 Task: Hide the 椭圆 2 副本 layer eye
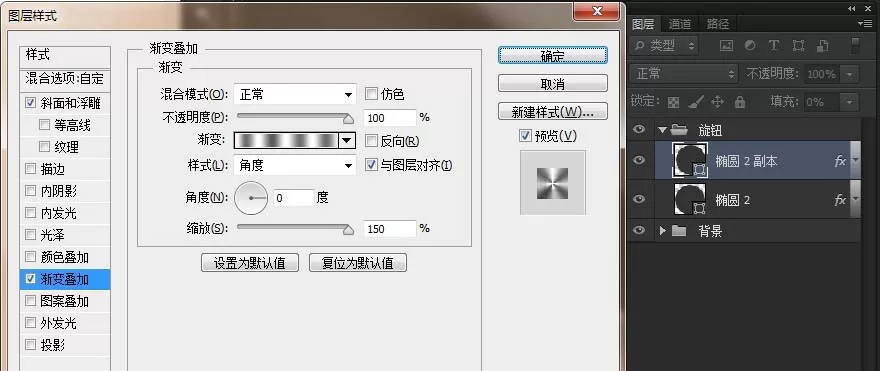coord(639,161)
